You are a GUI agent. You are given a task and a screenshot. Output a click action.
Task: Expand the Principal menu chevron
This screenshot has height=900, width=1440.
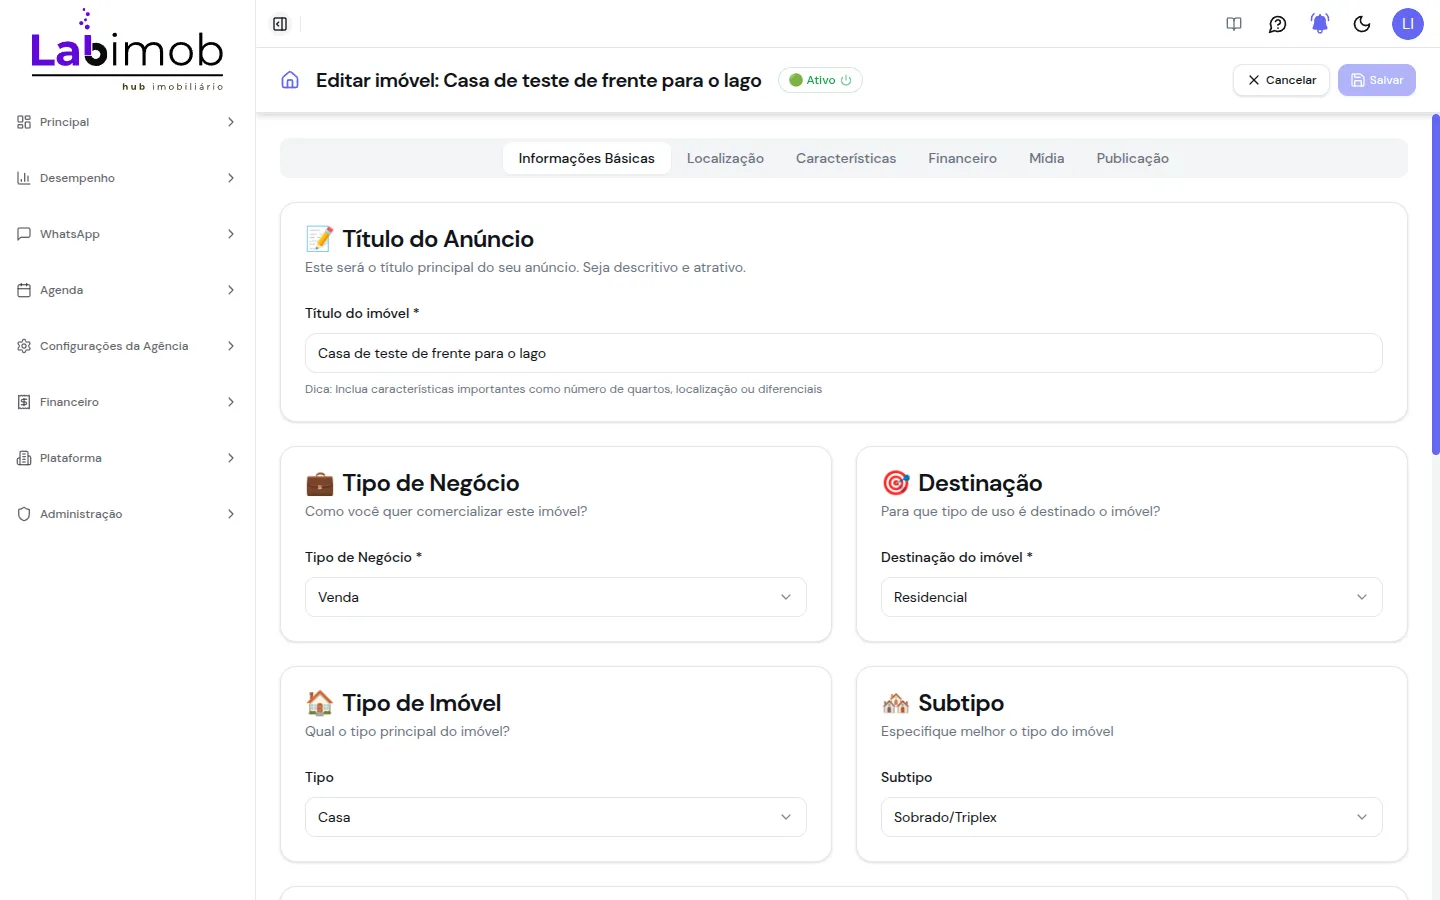231,122
